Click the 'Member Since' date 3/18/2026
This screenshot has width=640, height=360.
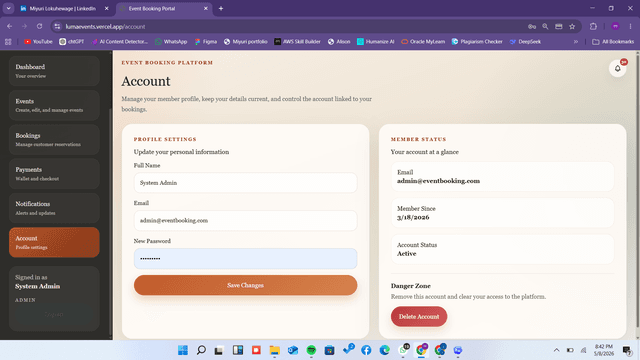pos(413,218)
